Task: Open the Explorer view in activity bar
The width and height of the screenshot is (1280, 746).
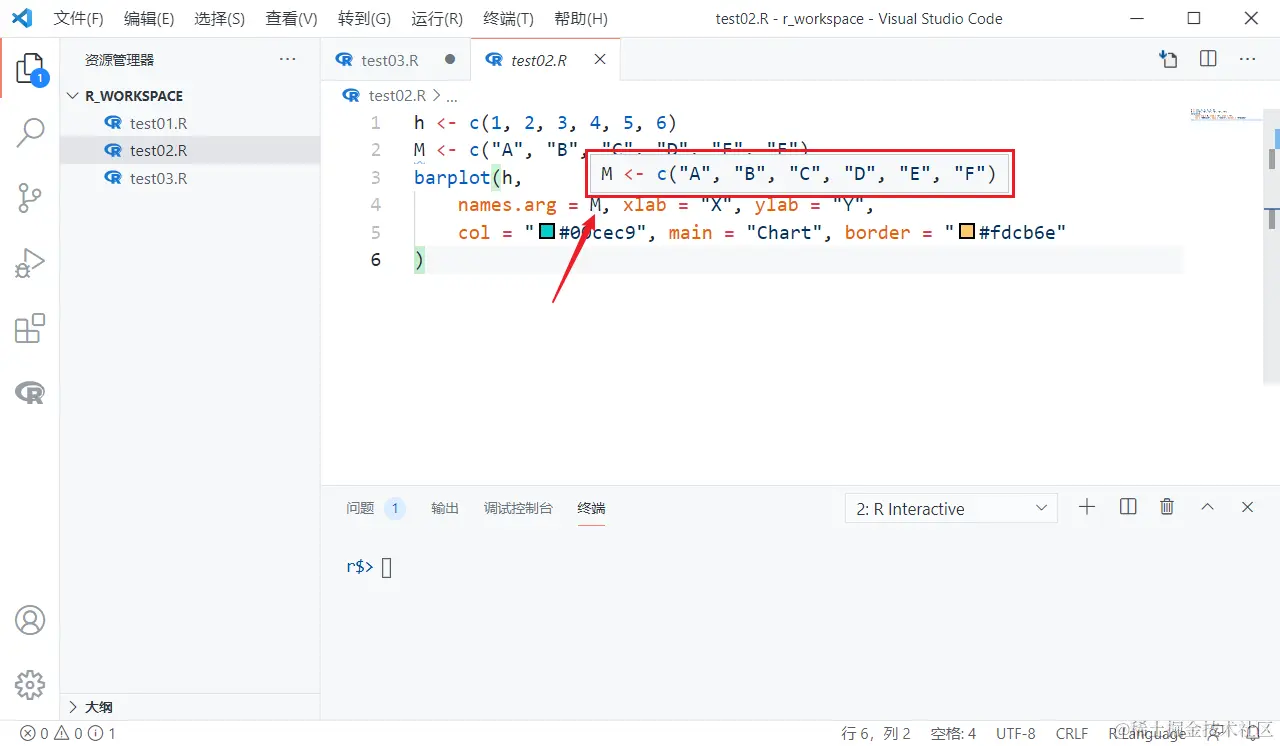Action: click(30, 70)
